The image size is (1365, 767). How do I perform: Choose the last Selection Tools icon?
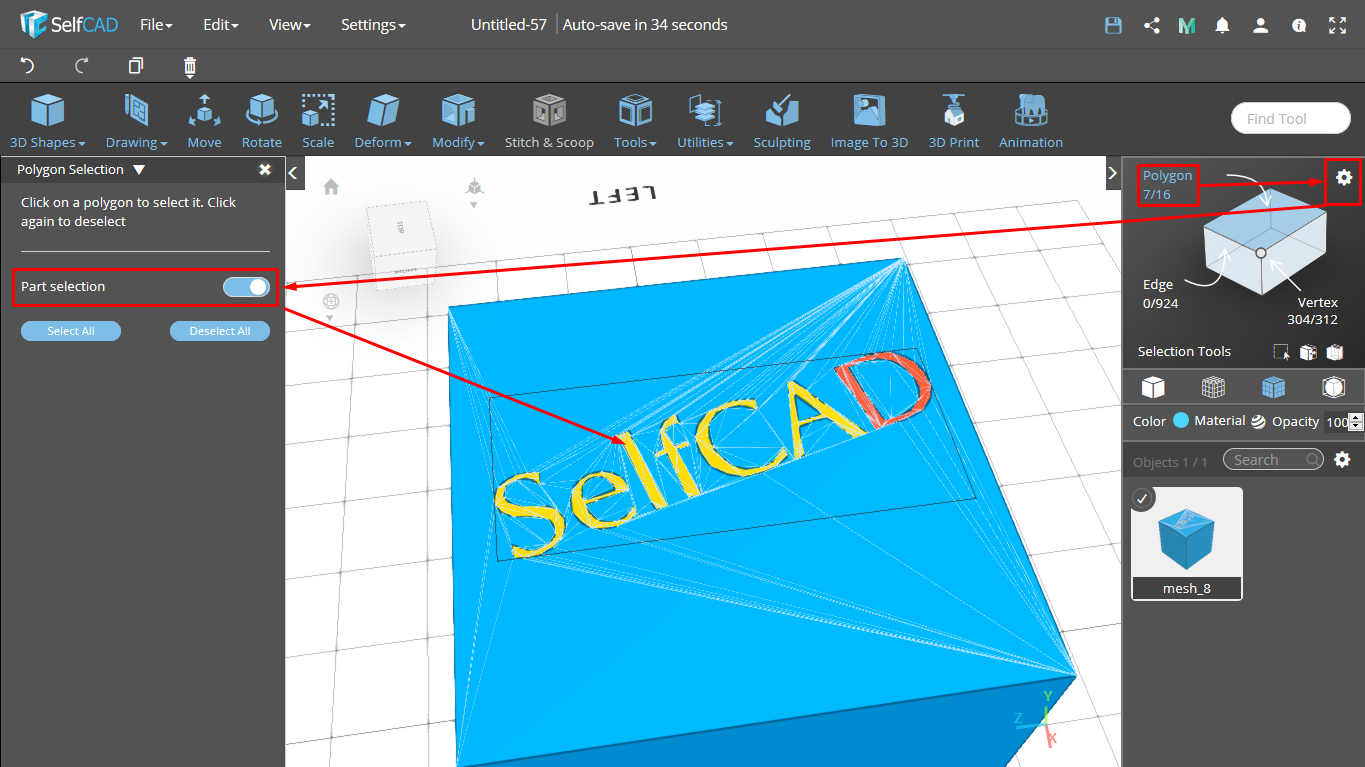point(1333,352)
